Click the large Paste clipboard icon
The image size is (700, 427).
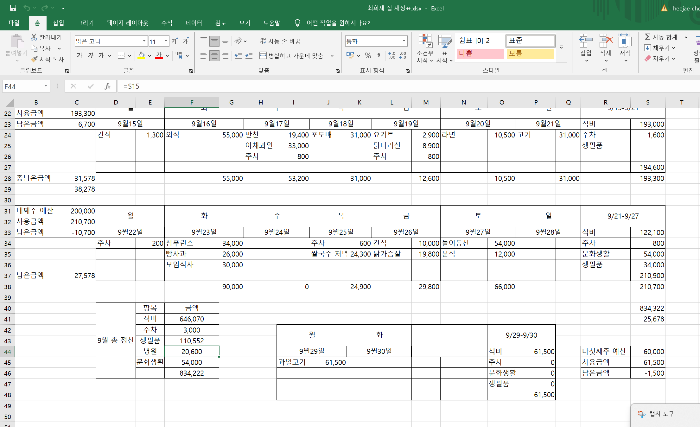(17, 42)
